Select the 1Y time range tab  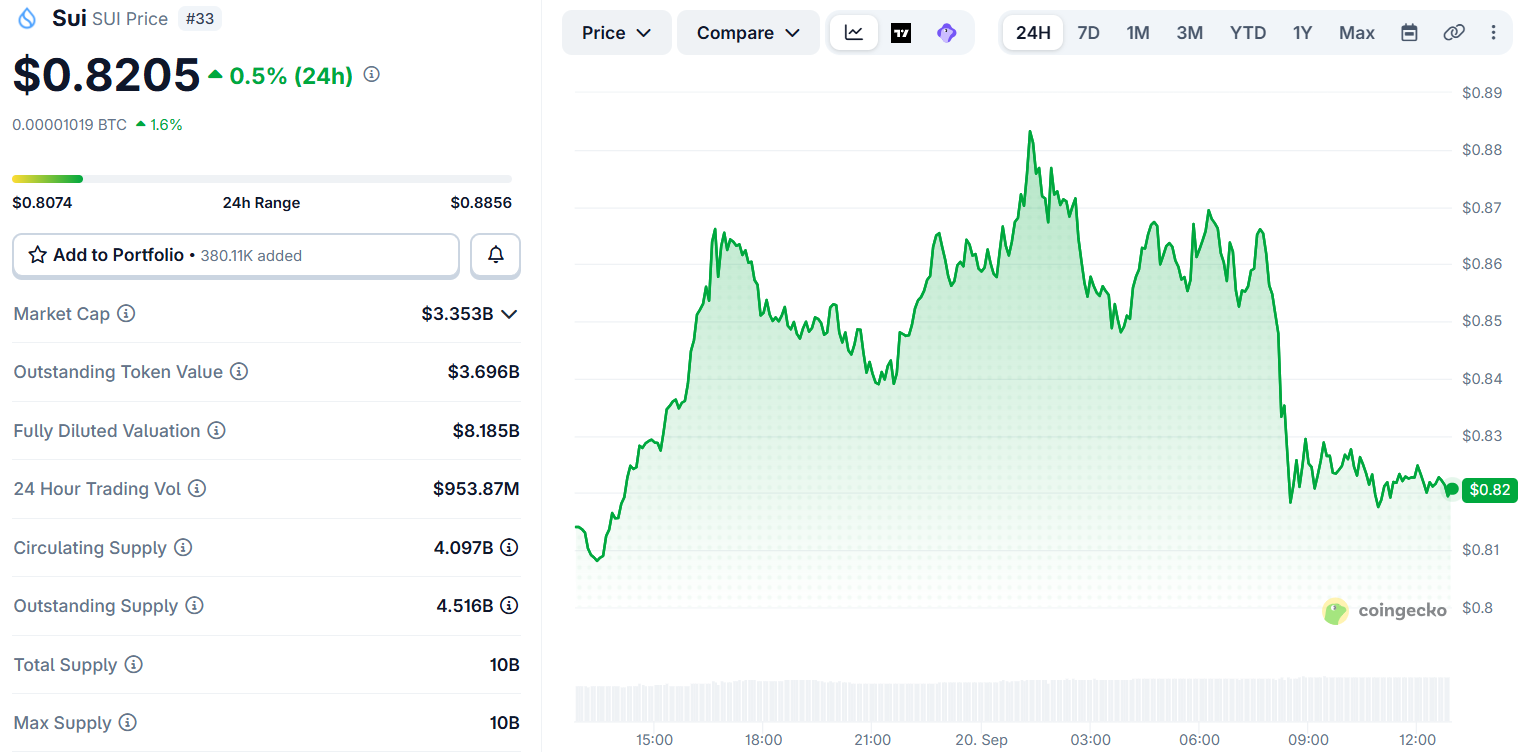1302,33
